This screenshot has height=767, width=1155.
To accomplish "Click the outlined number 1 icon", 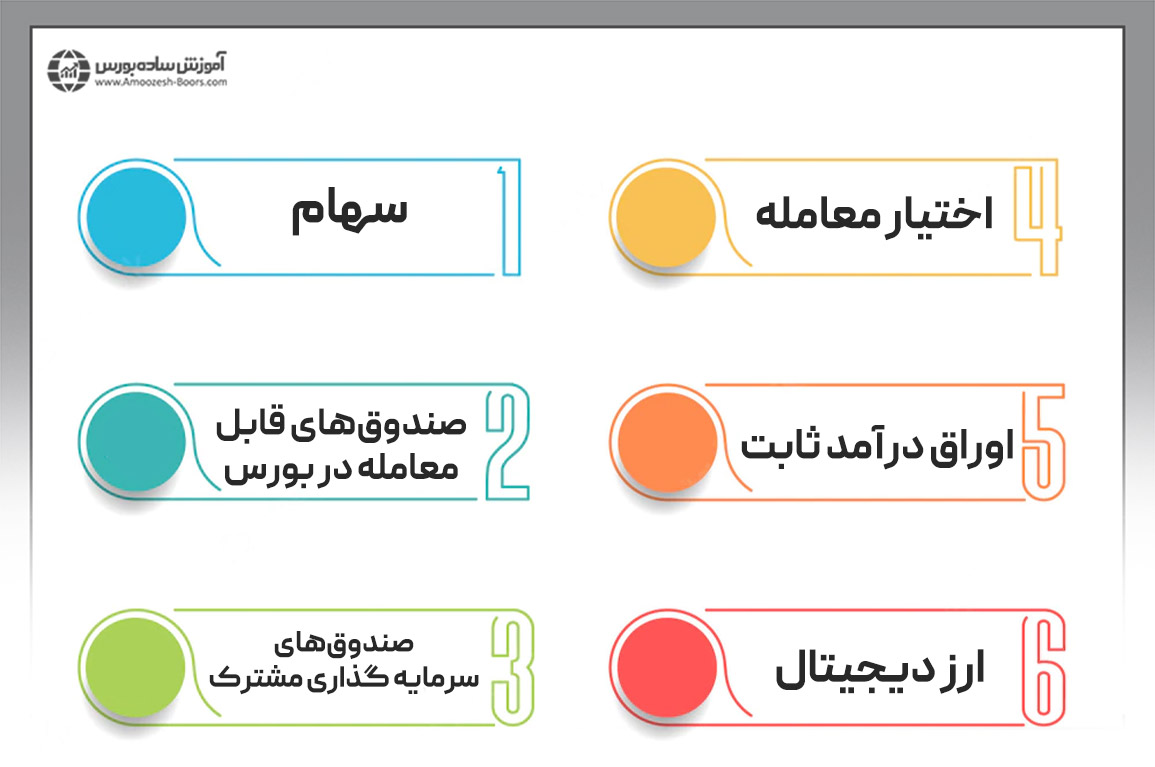I will [508, 216].
